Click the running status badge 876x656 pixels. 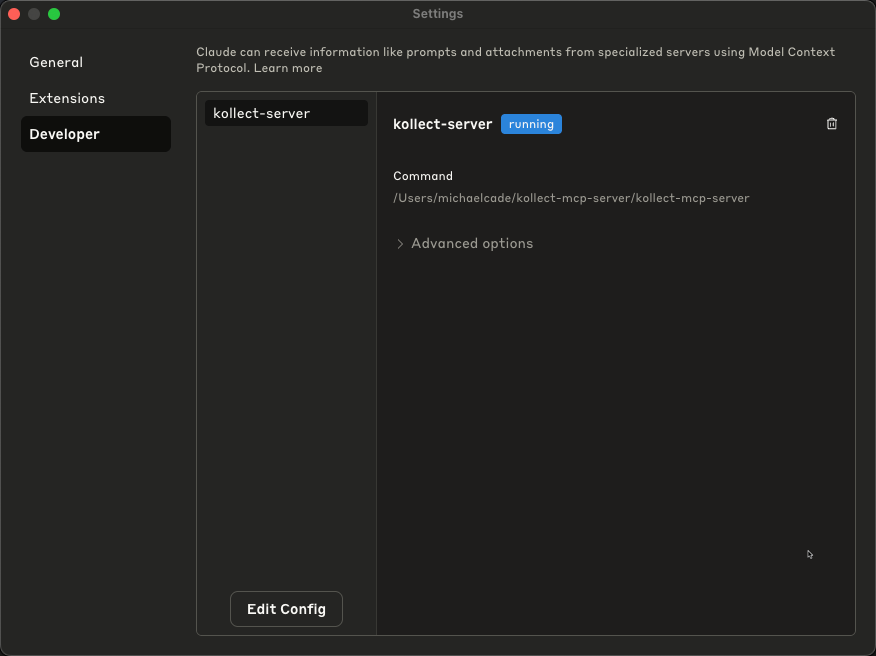tap(531, 124)
